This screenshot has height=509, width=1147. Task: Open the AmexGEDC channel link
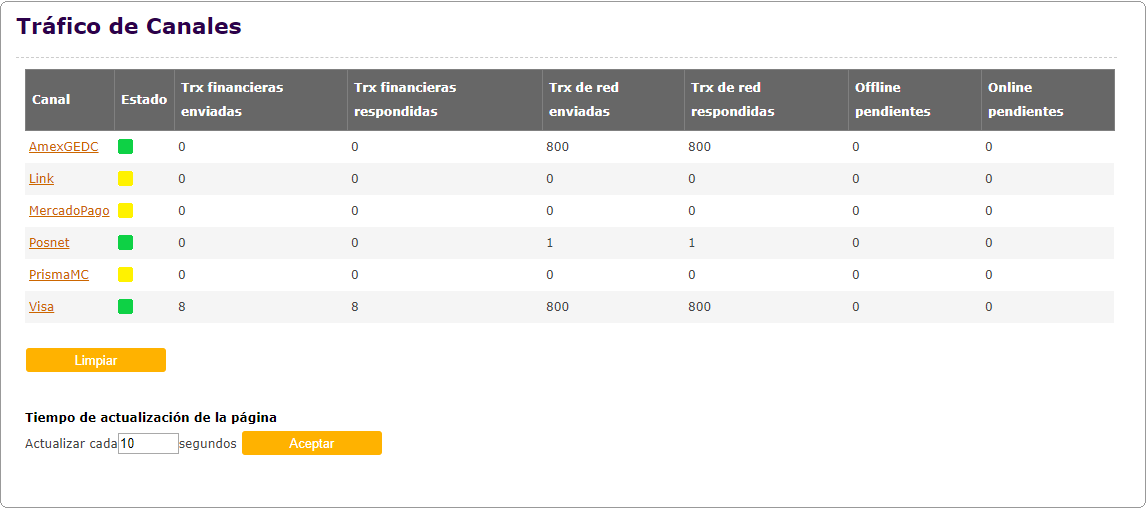coord(64,147)
